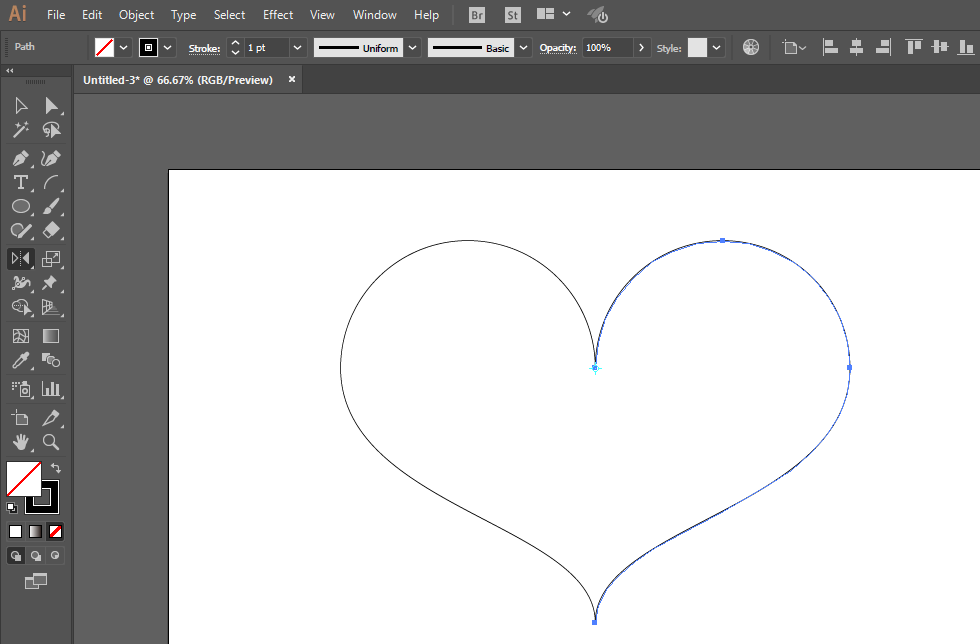Viewport: 980px width, 644px height.
Task: Enable Draw Inside mode
Action: tap(56, 555)
